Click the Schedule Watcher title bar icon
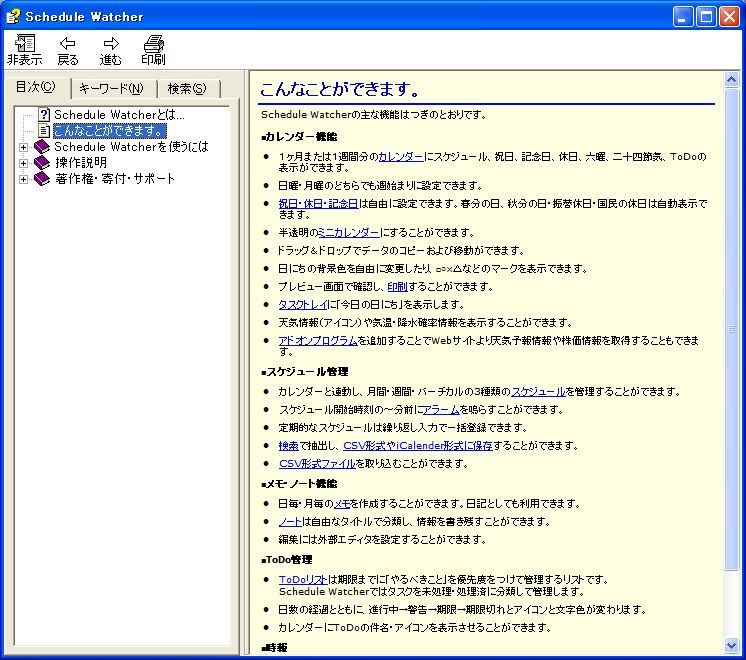The height and width of the screenshot is (660, 746). tap(13, 16)
